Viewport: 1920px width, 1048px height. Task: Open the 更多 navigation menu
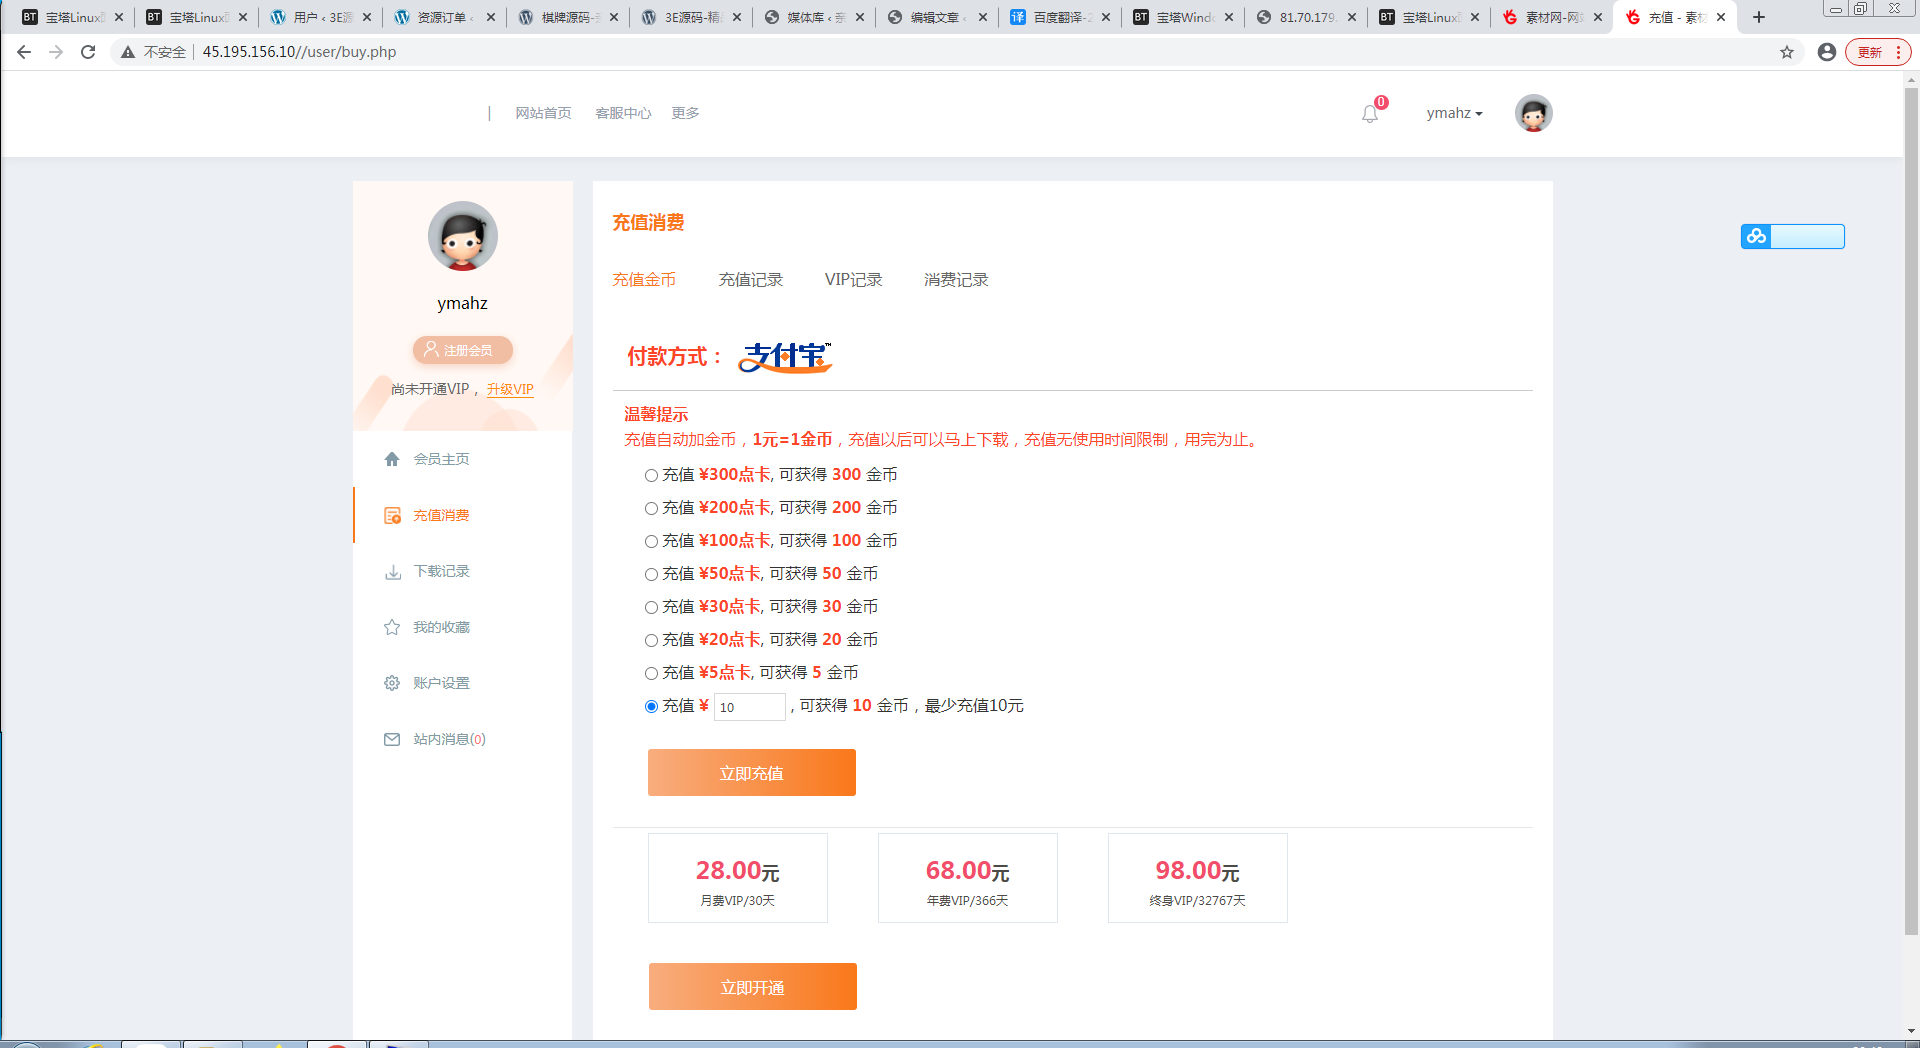pyautogui.click(x=685, y=113)
